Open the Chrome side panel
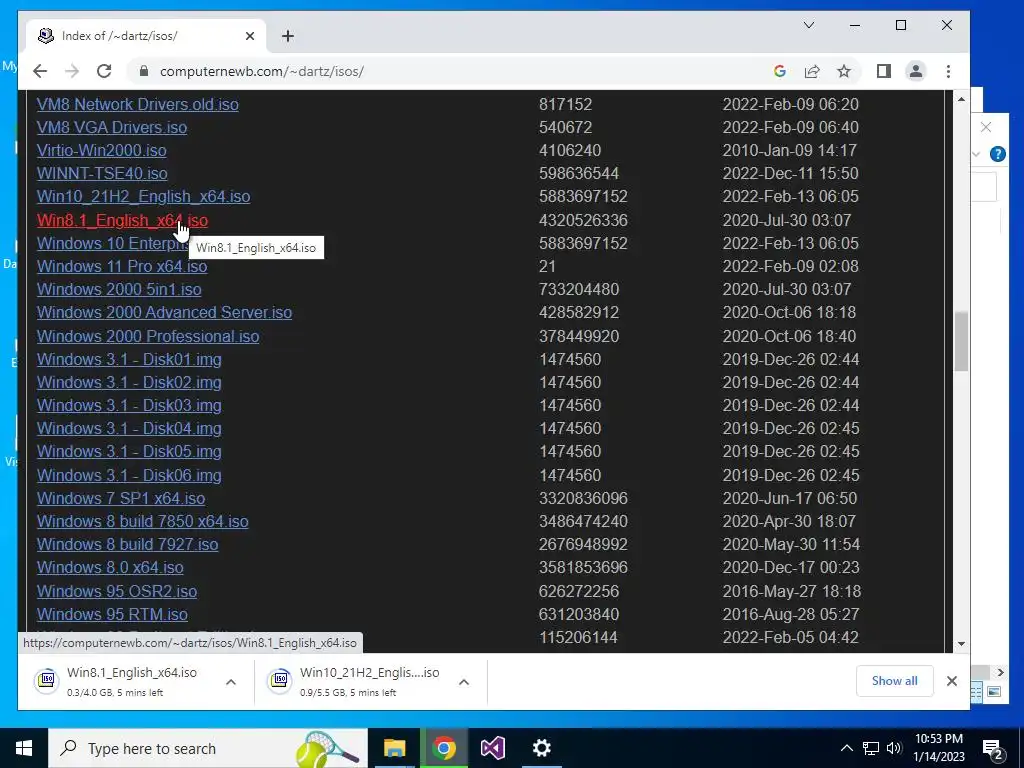Screen dimensions: 1024x768 tap(884, 71)
